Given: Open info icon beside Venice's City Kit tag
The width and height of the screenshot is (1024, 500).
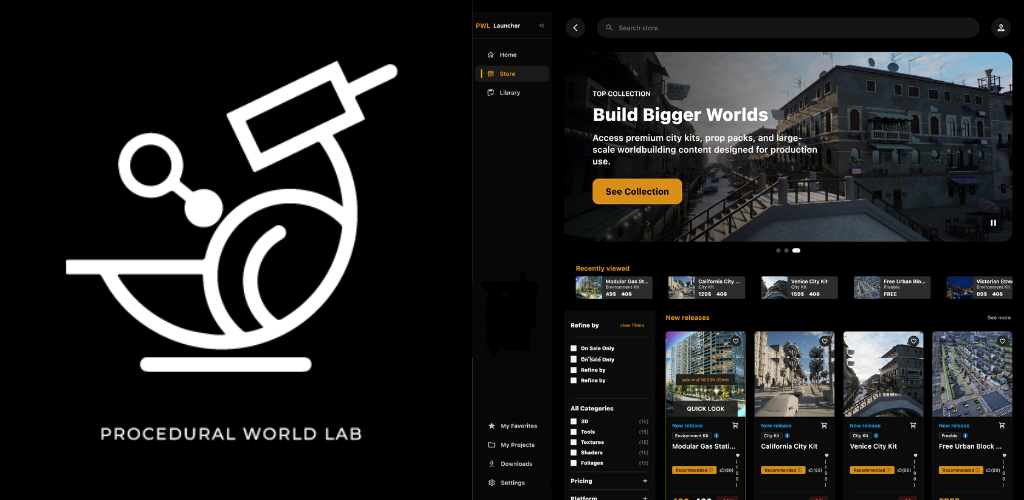Looking at the screenshot, I should point(876,435).
